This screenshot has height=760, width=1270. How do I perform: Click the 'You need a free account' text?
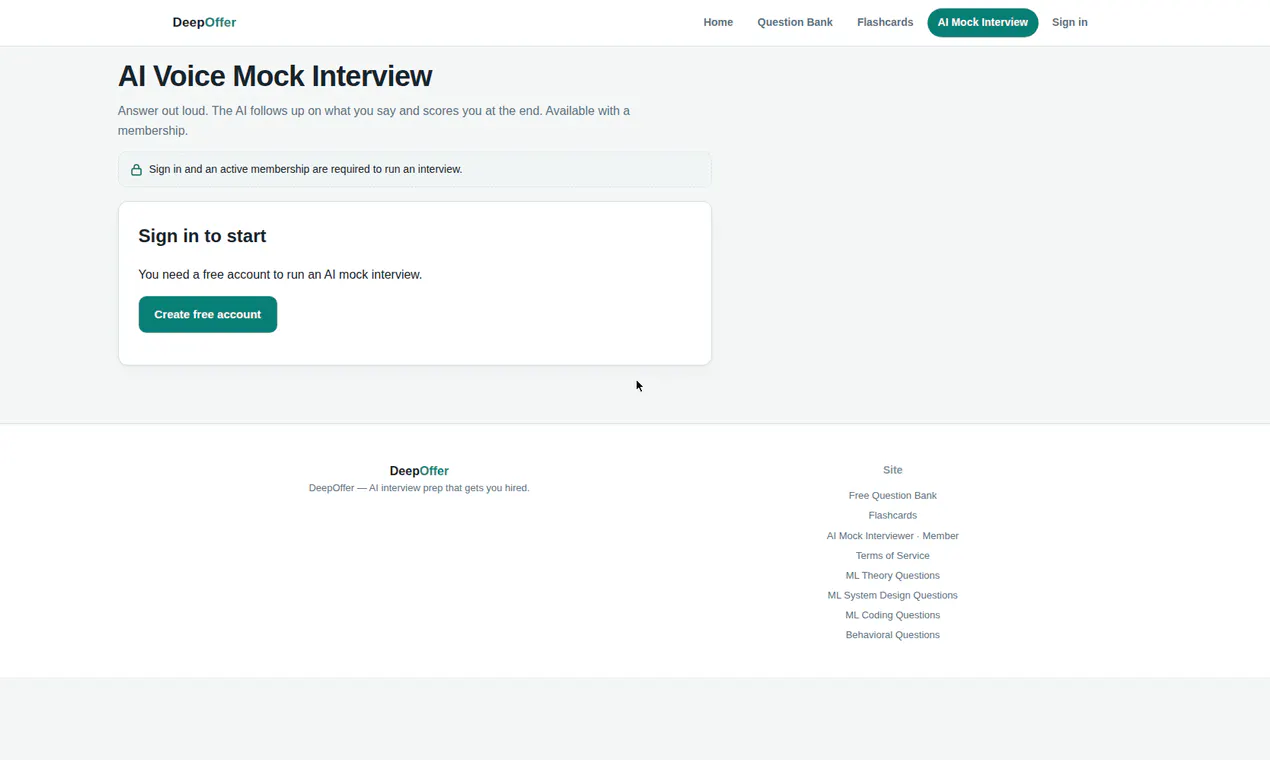pos(280,274)
